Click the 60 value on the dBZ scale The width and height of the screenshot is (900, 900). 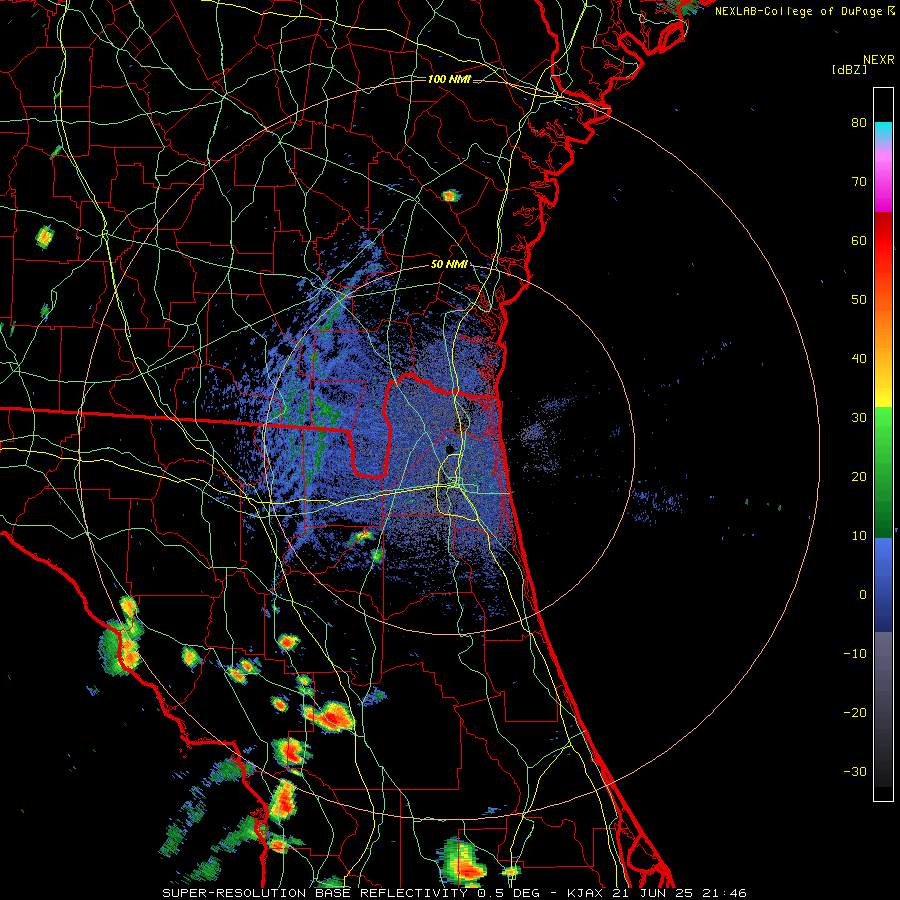point(859,240)
